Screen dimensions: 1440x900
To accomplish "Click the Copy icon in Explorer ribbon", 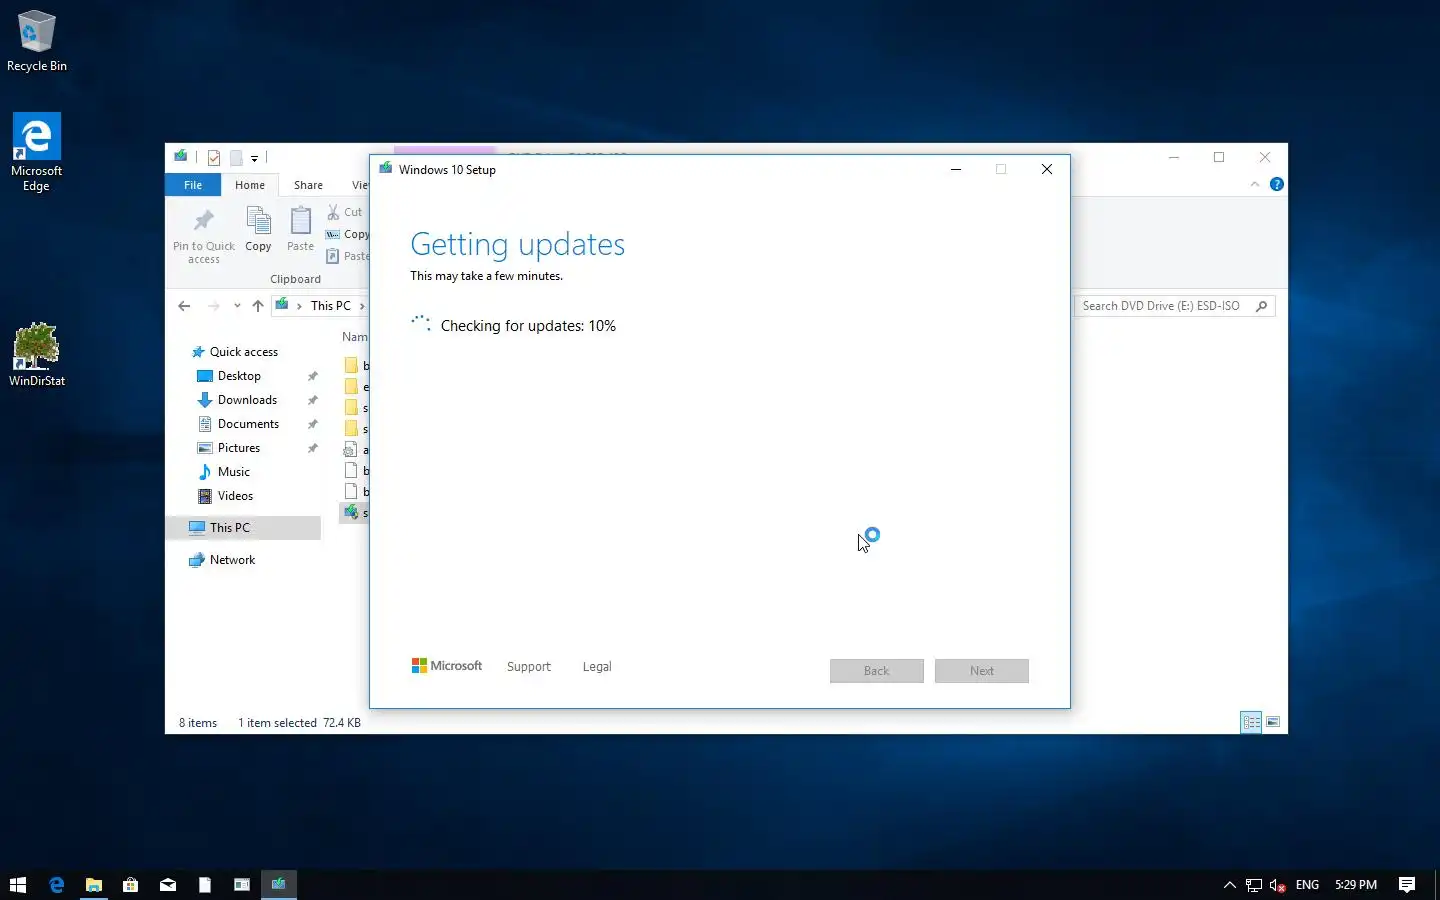I will [258, 228].
